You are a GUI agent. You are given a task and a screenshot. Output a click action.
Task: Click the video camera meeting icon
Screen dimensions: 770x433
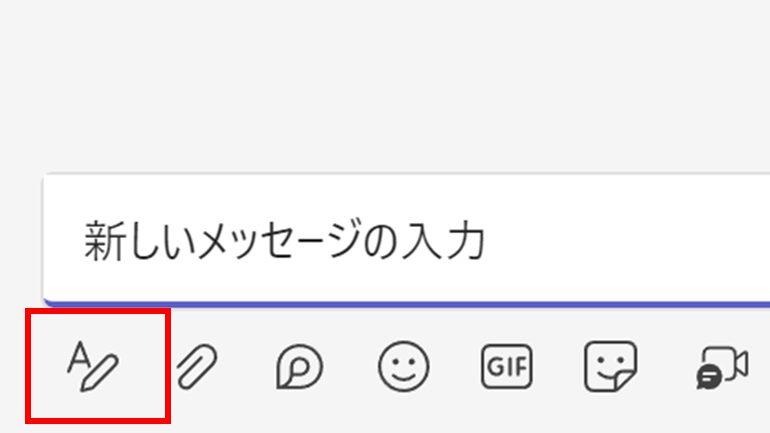pos(722,367)
